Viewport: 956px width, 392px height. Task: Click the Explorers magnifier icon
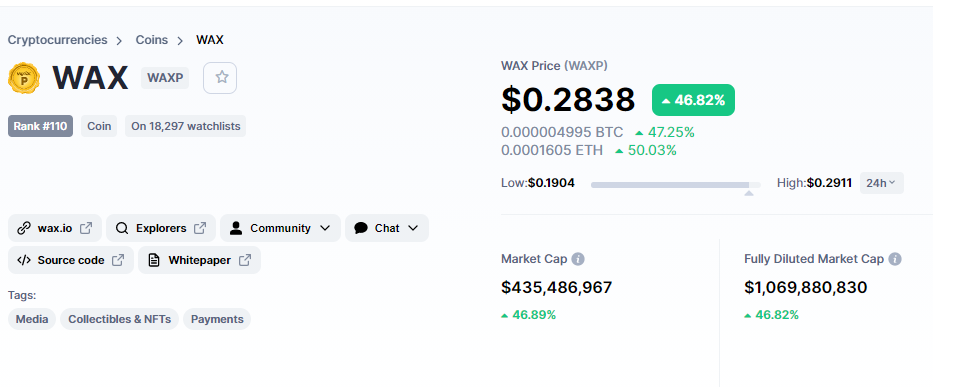[x=122, y=228]
